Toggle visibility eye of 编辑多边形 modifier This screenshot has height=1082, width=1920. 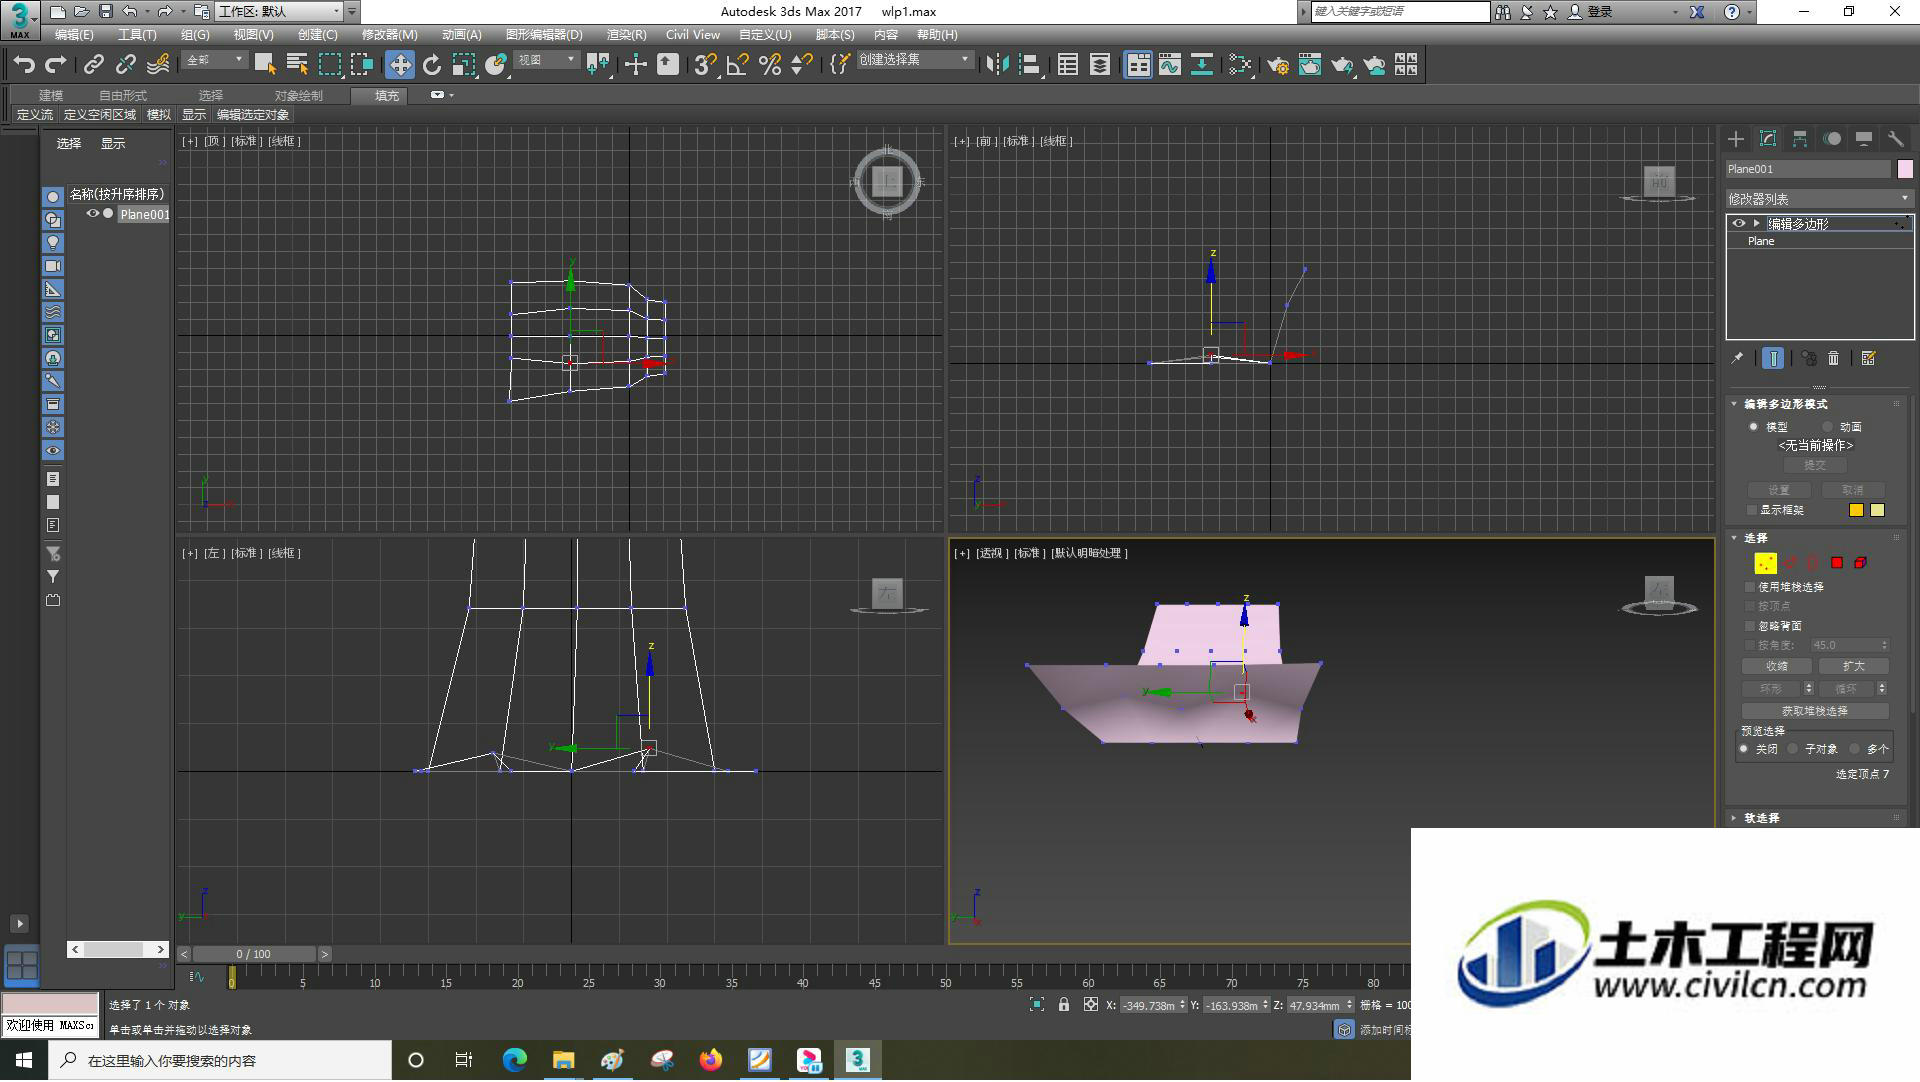coord(1739,223)
